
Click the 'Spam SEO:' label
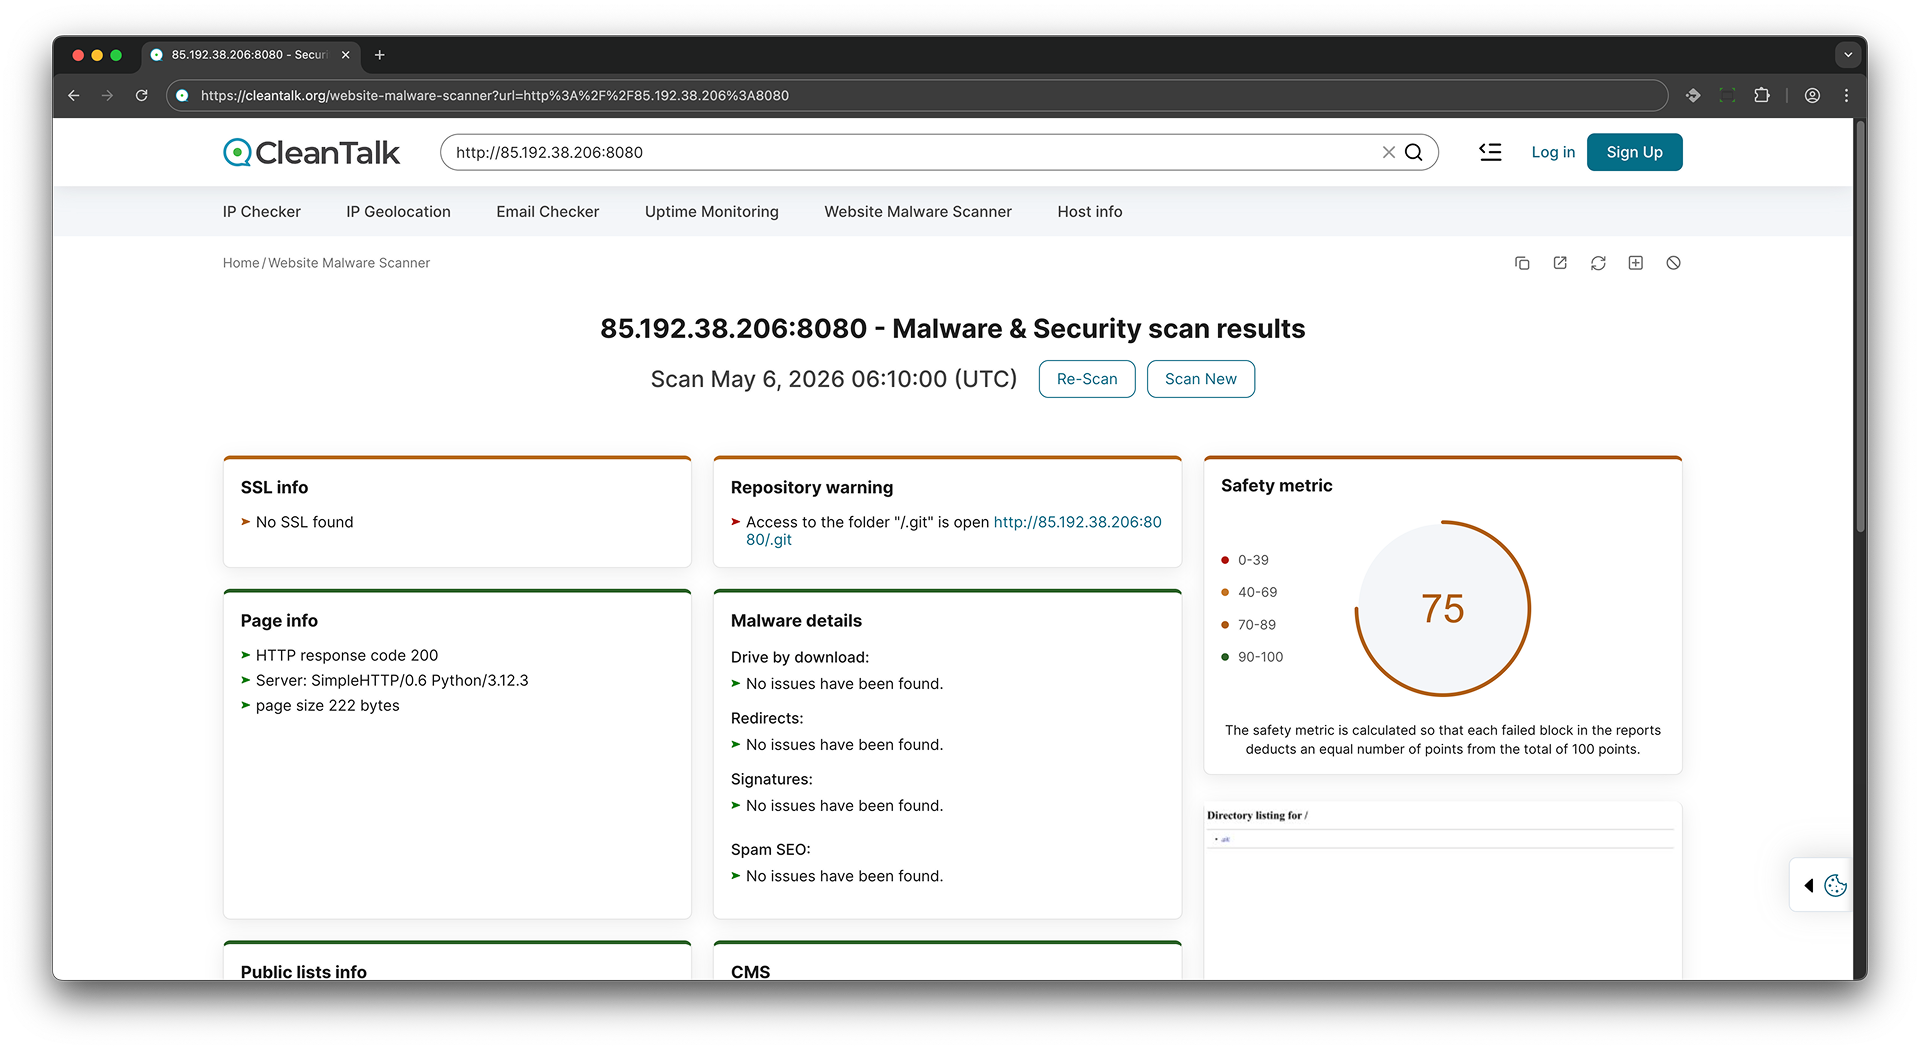[771, 849]
